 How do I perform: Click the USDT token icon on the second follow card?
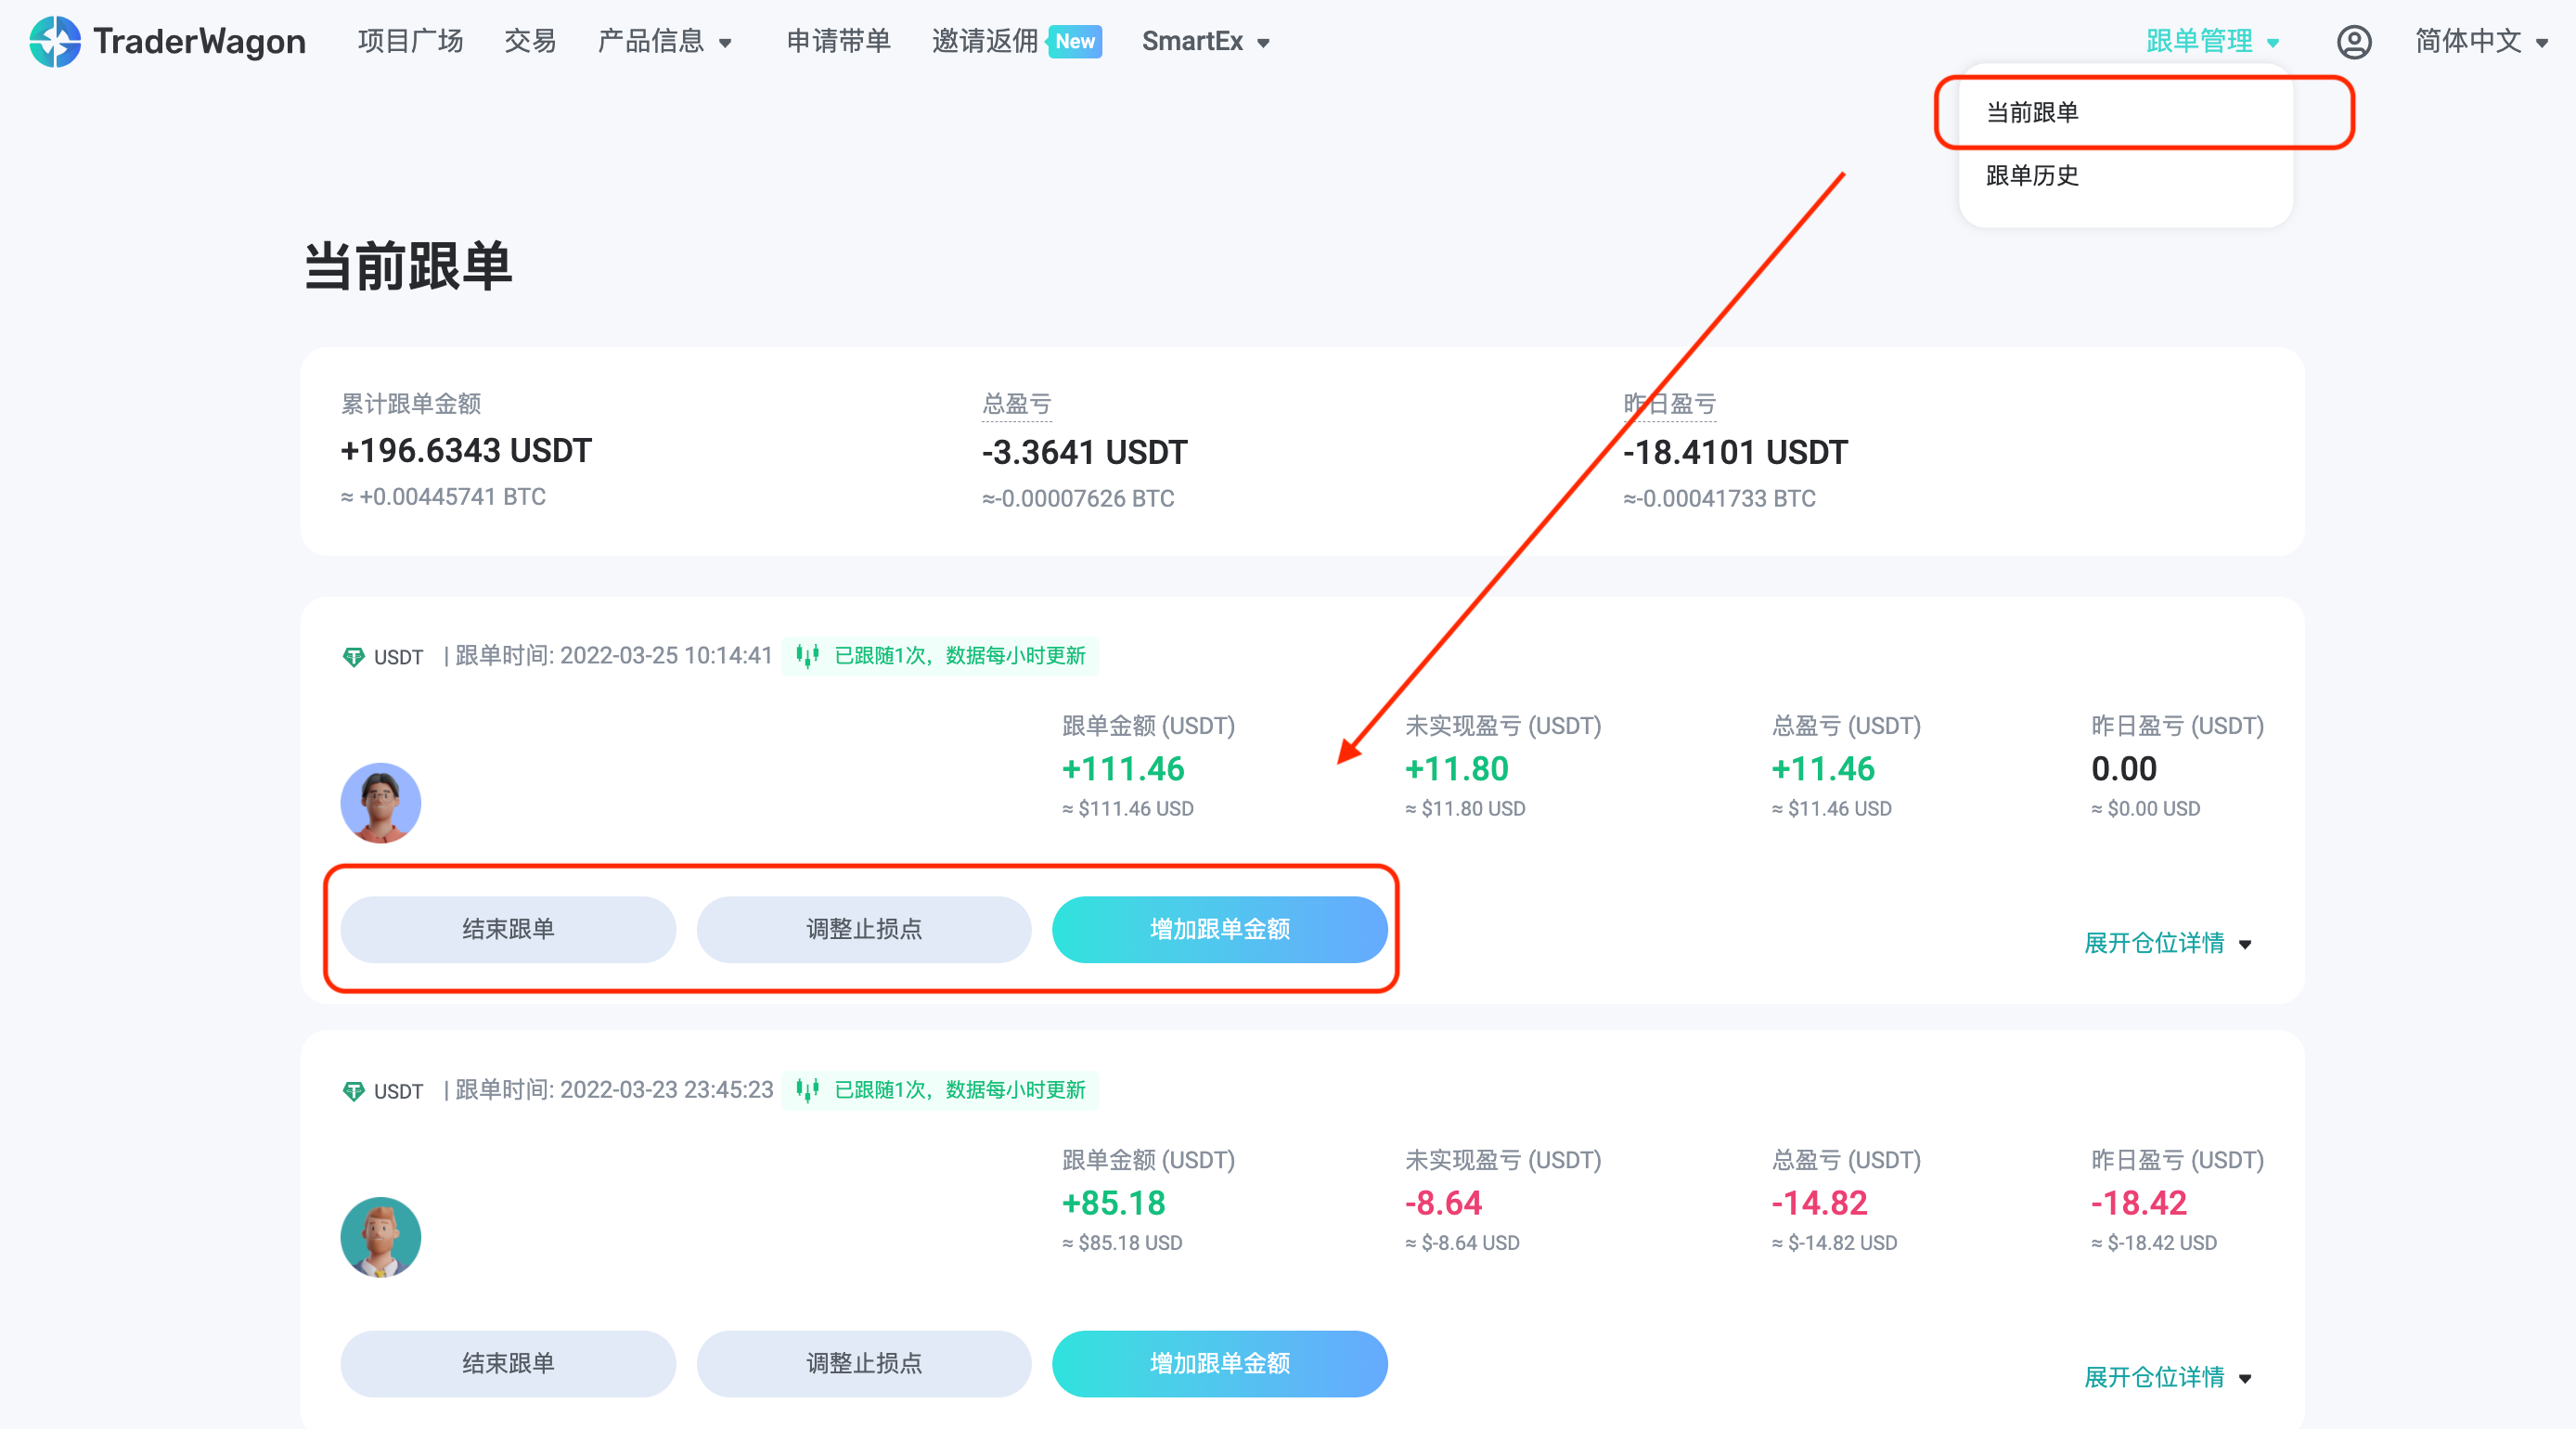(354, 1091)
